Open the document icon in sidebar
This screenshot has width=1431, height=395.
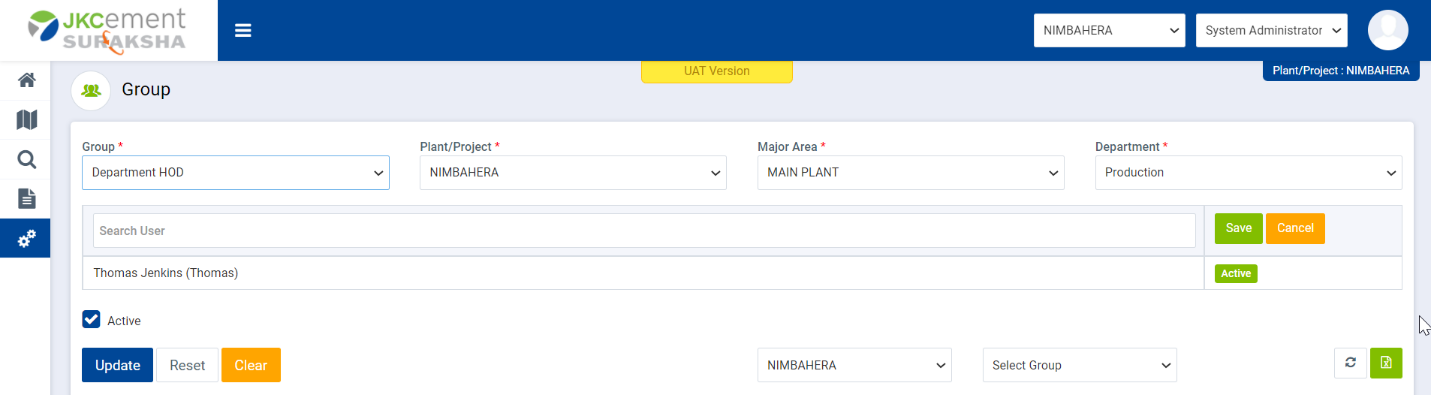point(27,198)
